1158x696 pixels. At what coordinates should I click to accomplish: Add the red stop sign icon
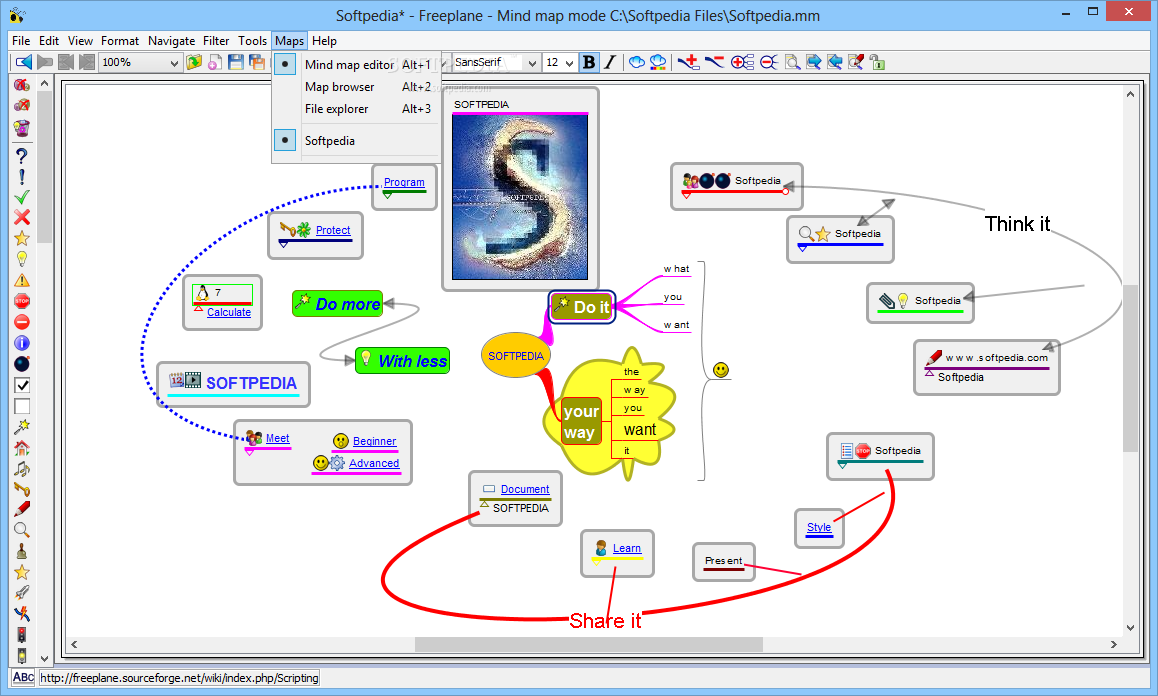(21, 301)
